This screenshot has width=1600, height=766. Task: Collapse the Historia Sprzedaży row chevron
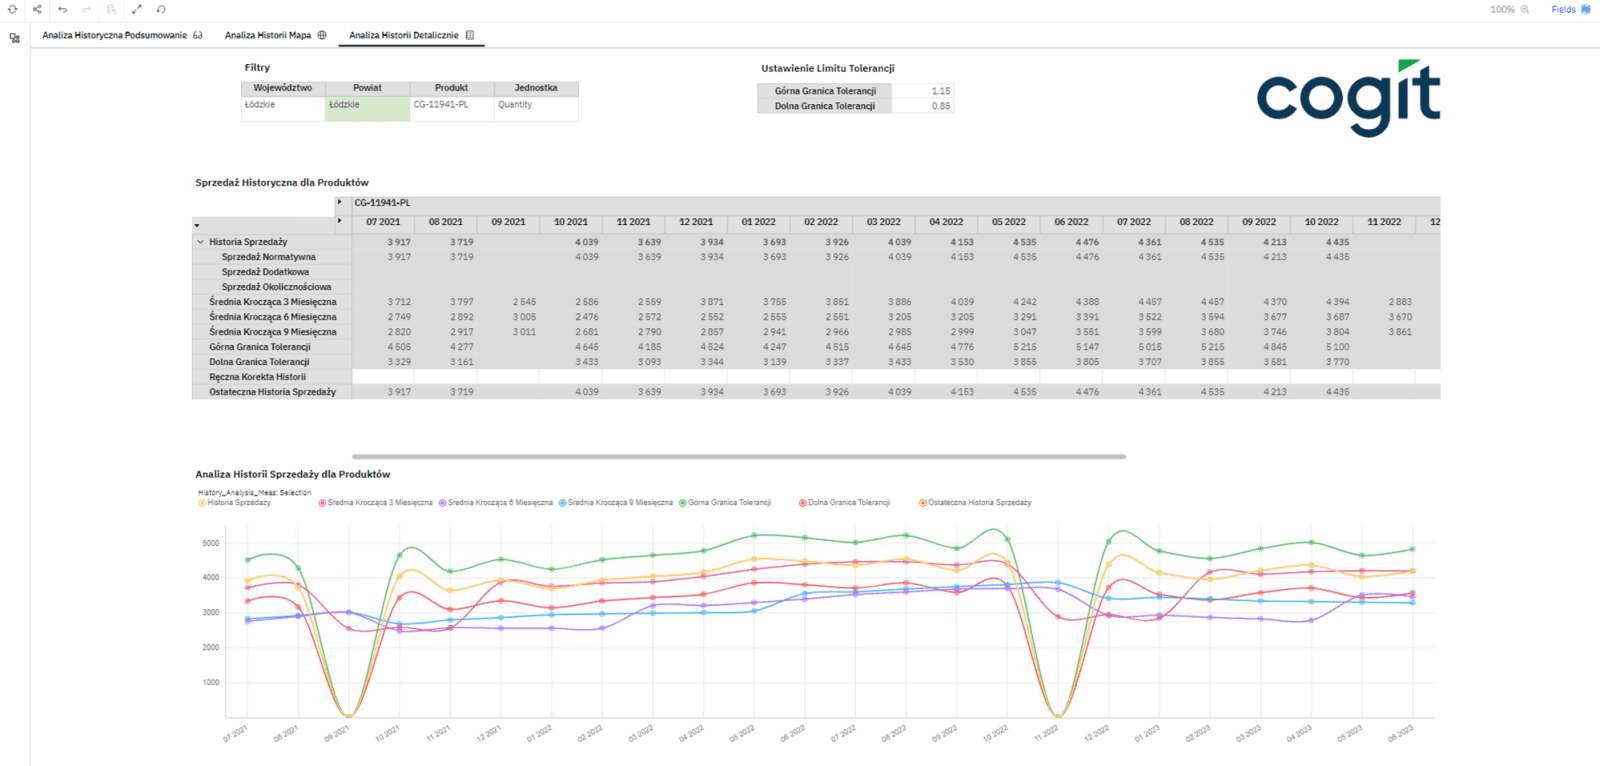pyautogui.click(x=200, y=242)
